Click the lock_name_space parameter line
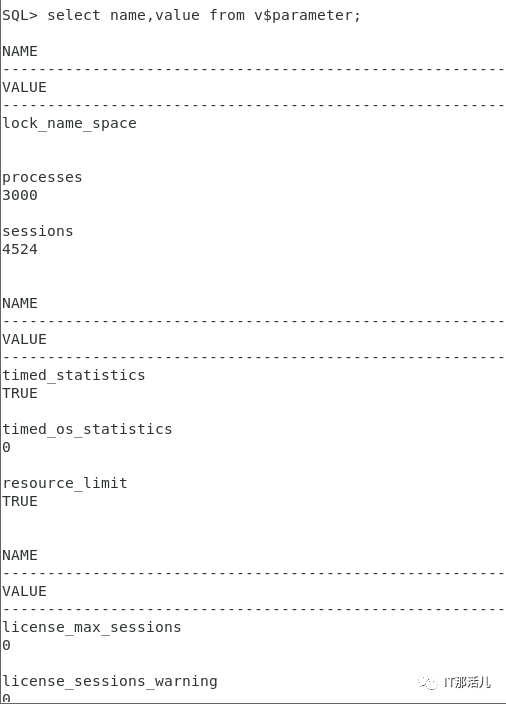The height and width of the screenshot is (704, 506). [69, 123]
